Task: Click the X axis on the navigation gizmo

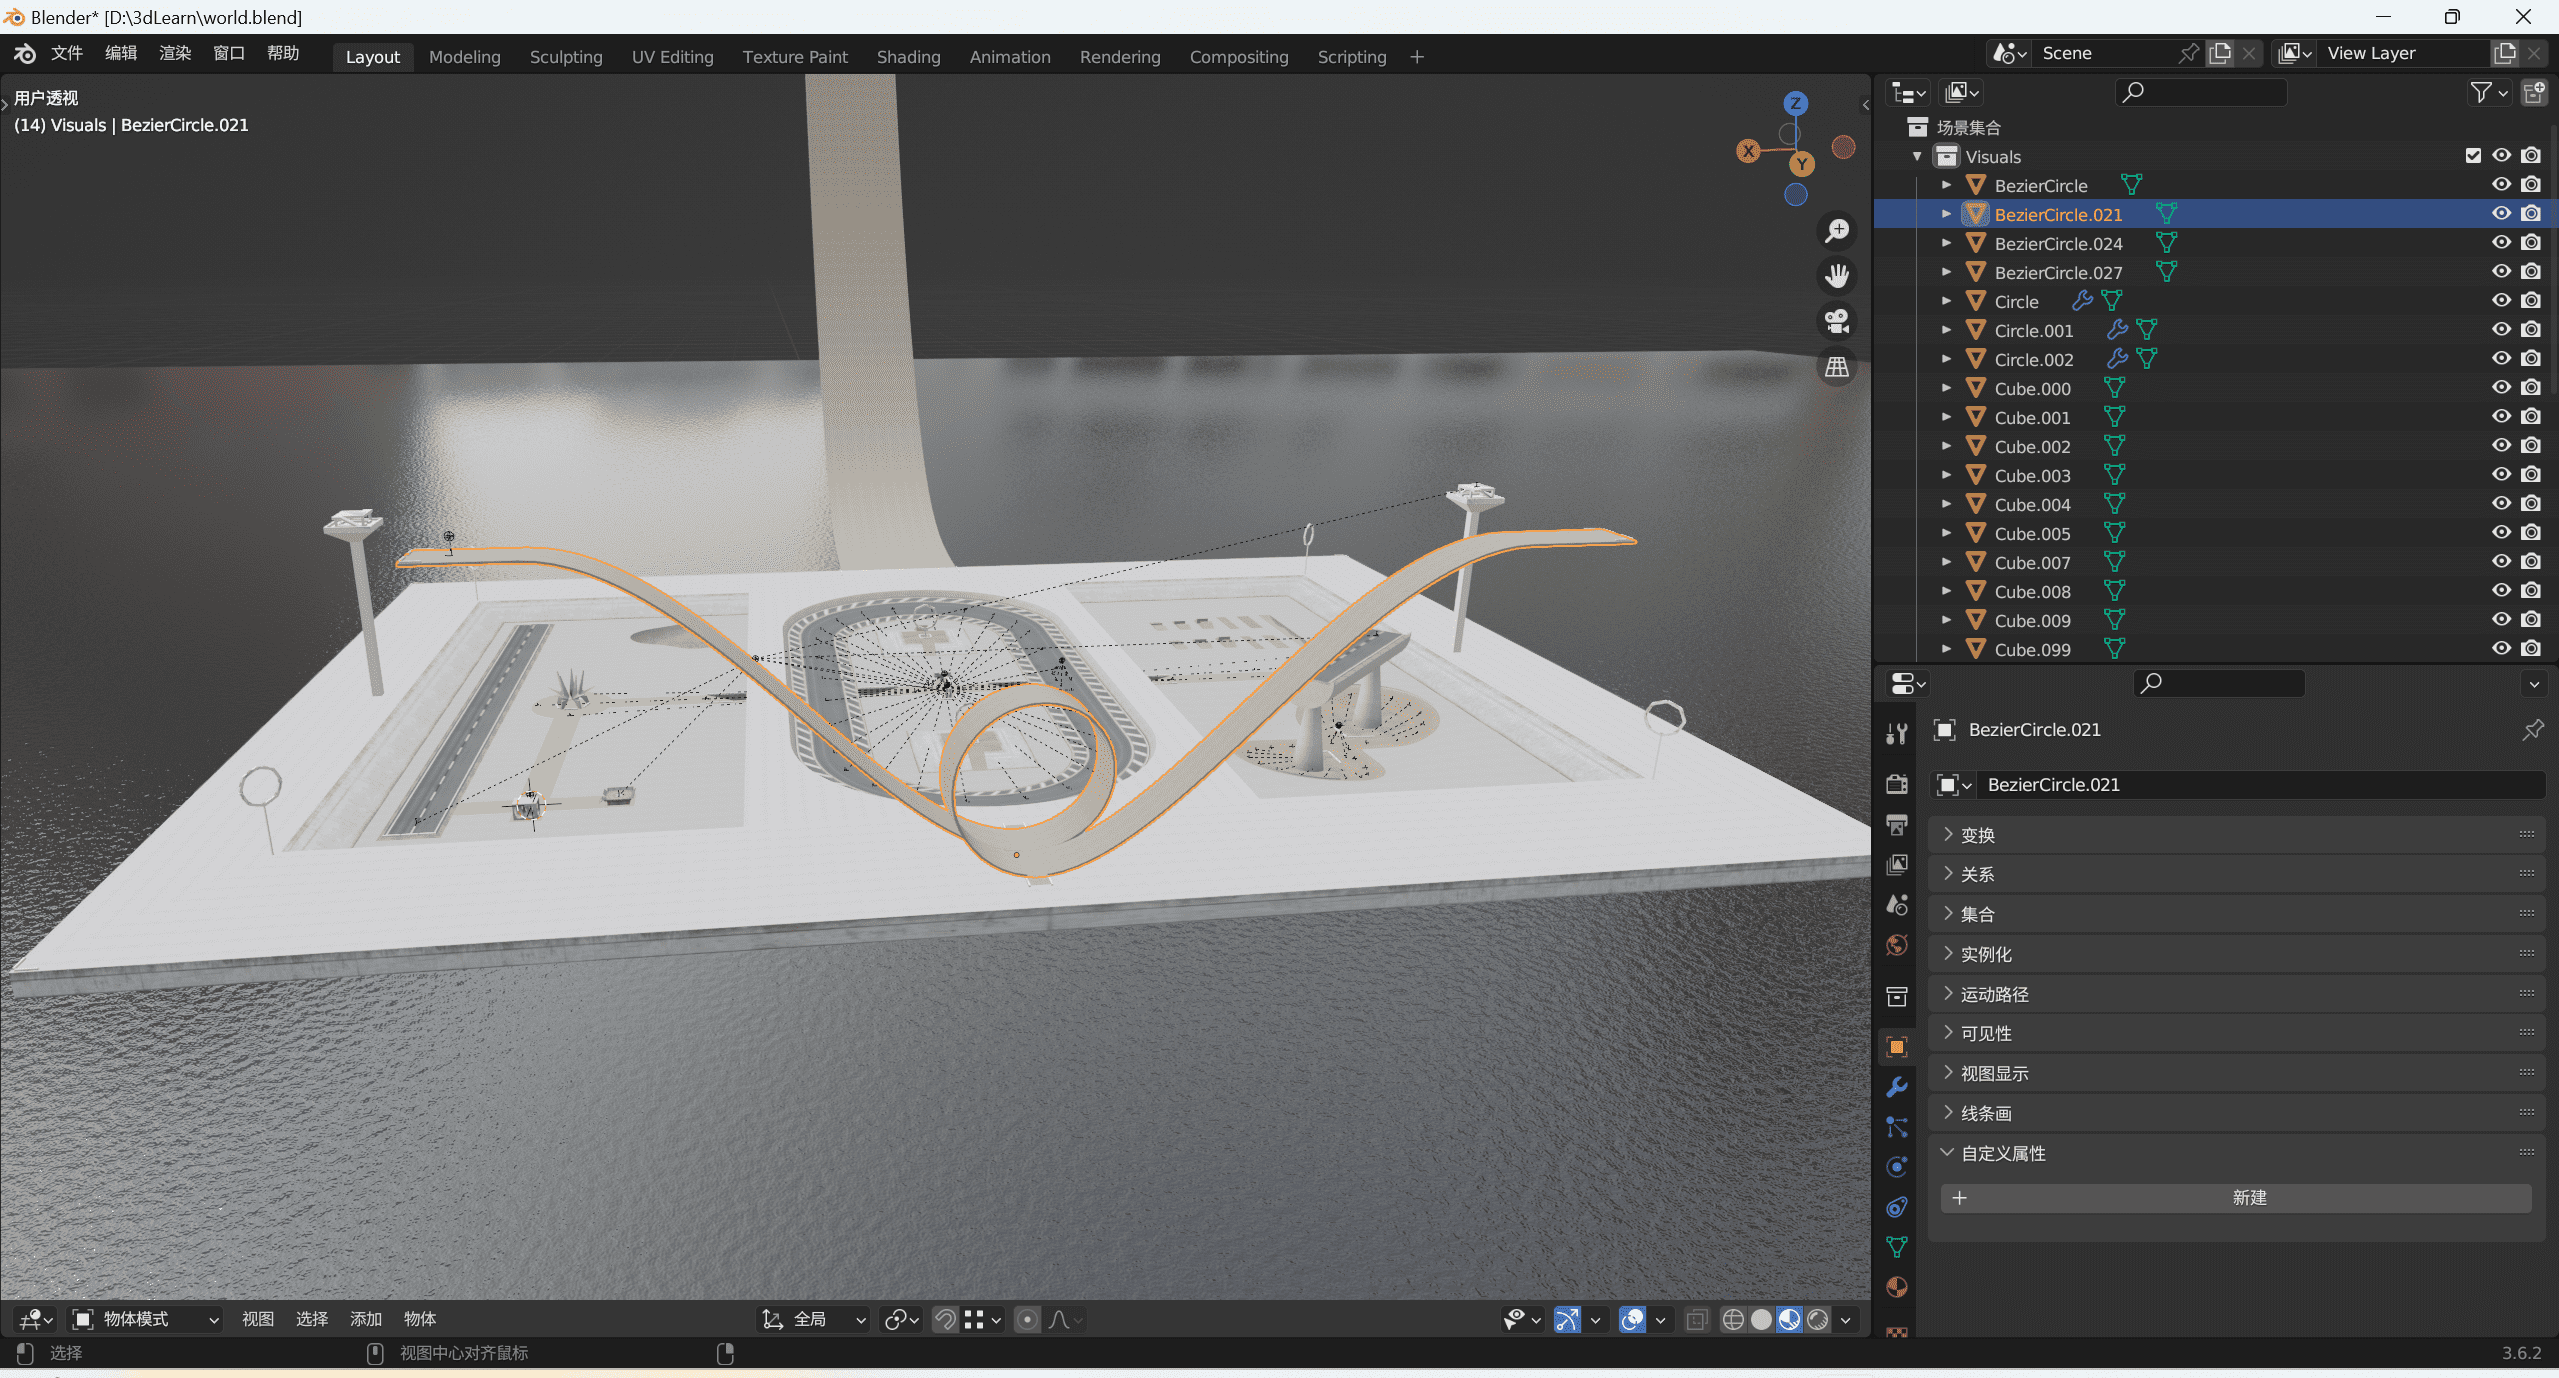Action: tap(1748, 151)
